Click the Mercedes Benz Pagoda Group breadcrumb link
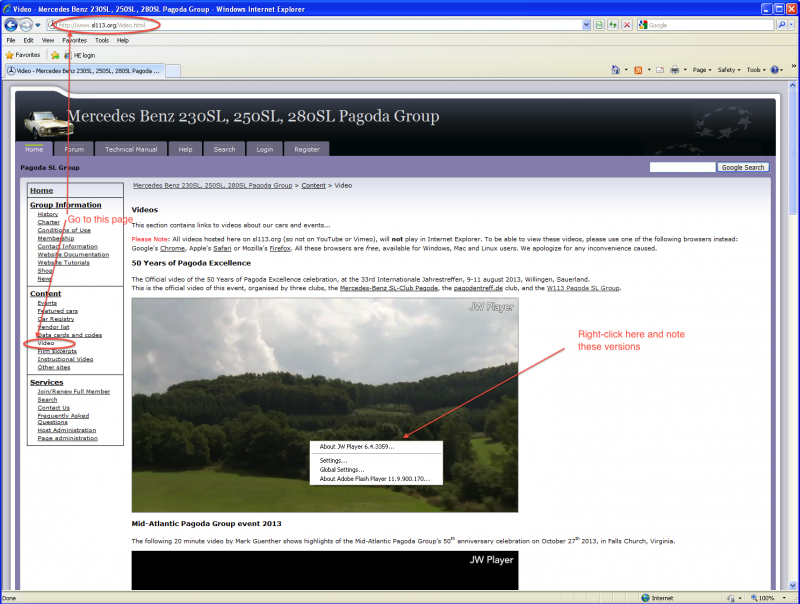Viewport: 800px width, 604px height. pos(213,186)
